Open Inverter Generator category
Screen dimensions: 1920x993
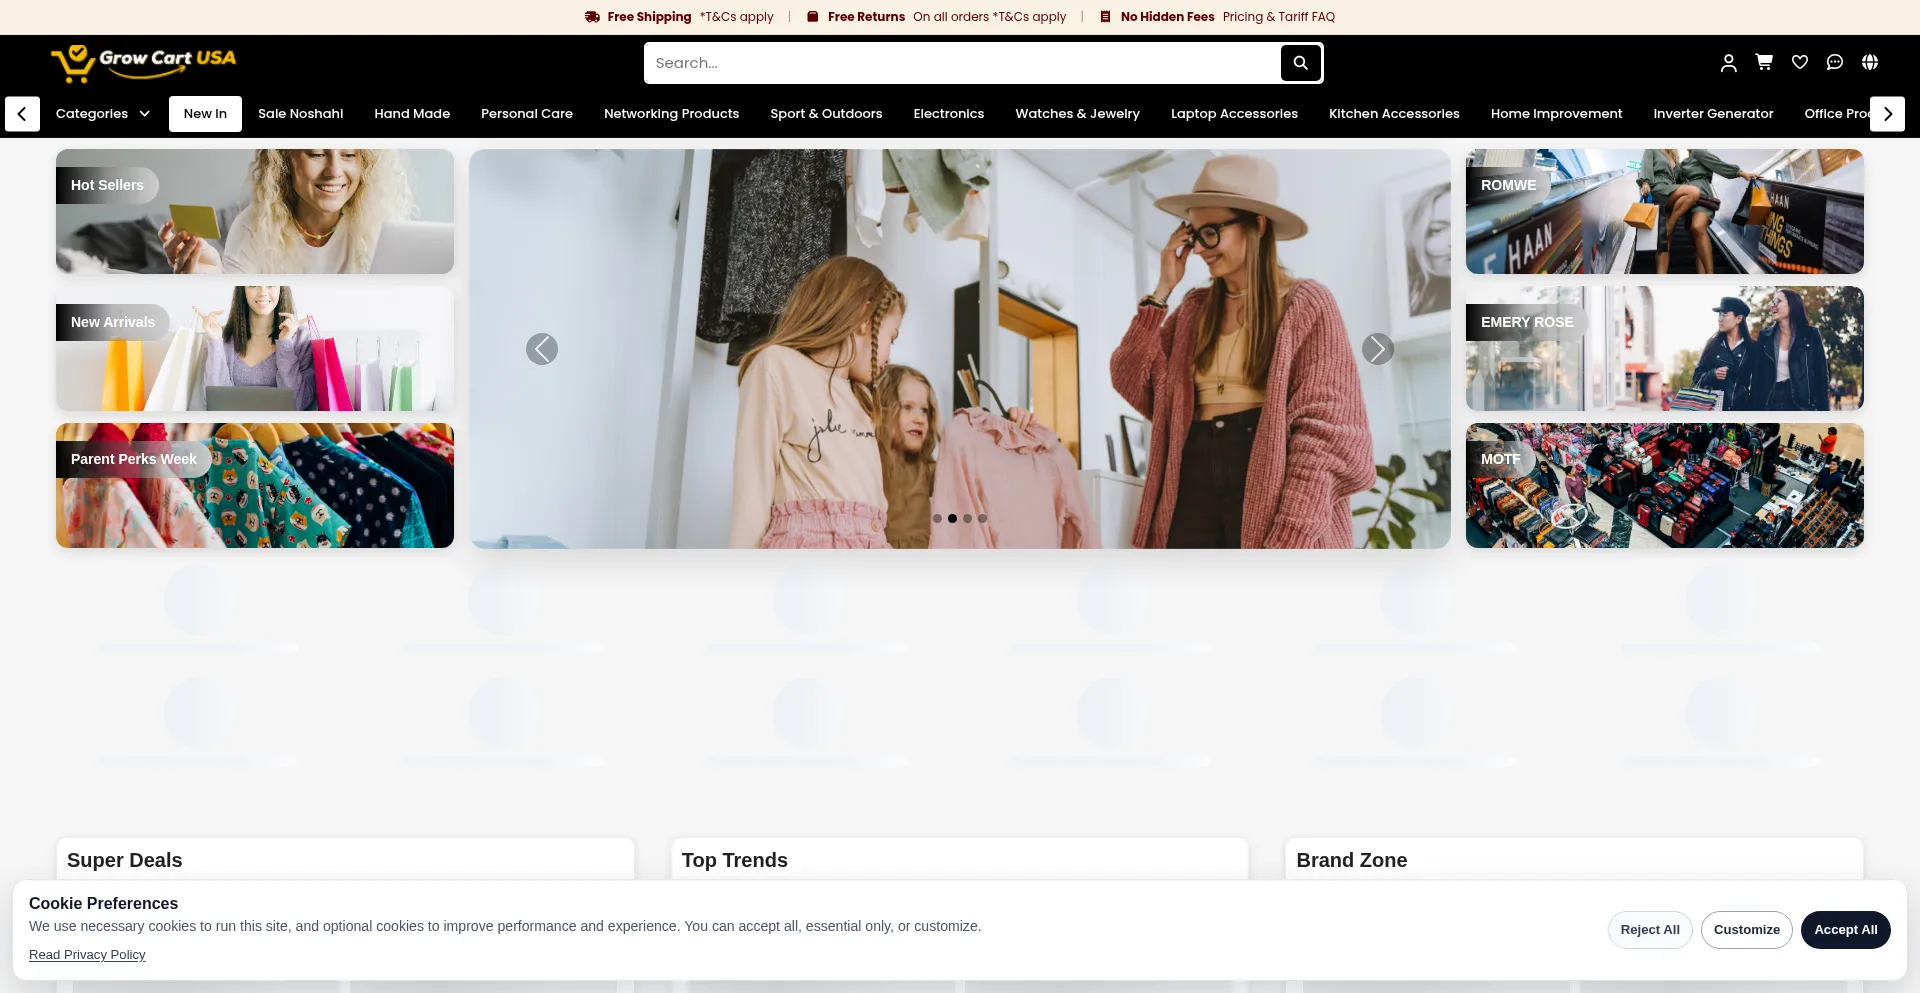coord(1714,114)
